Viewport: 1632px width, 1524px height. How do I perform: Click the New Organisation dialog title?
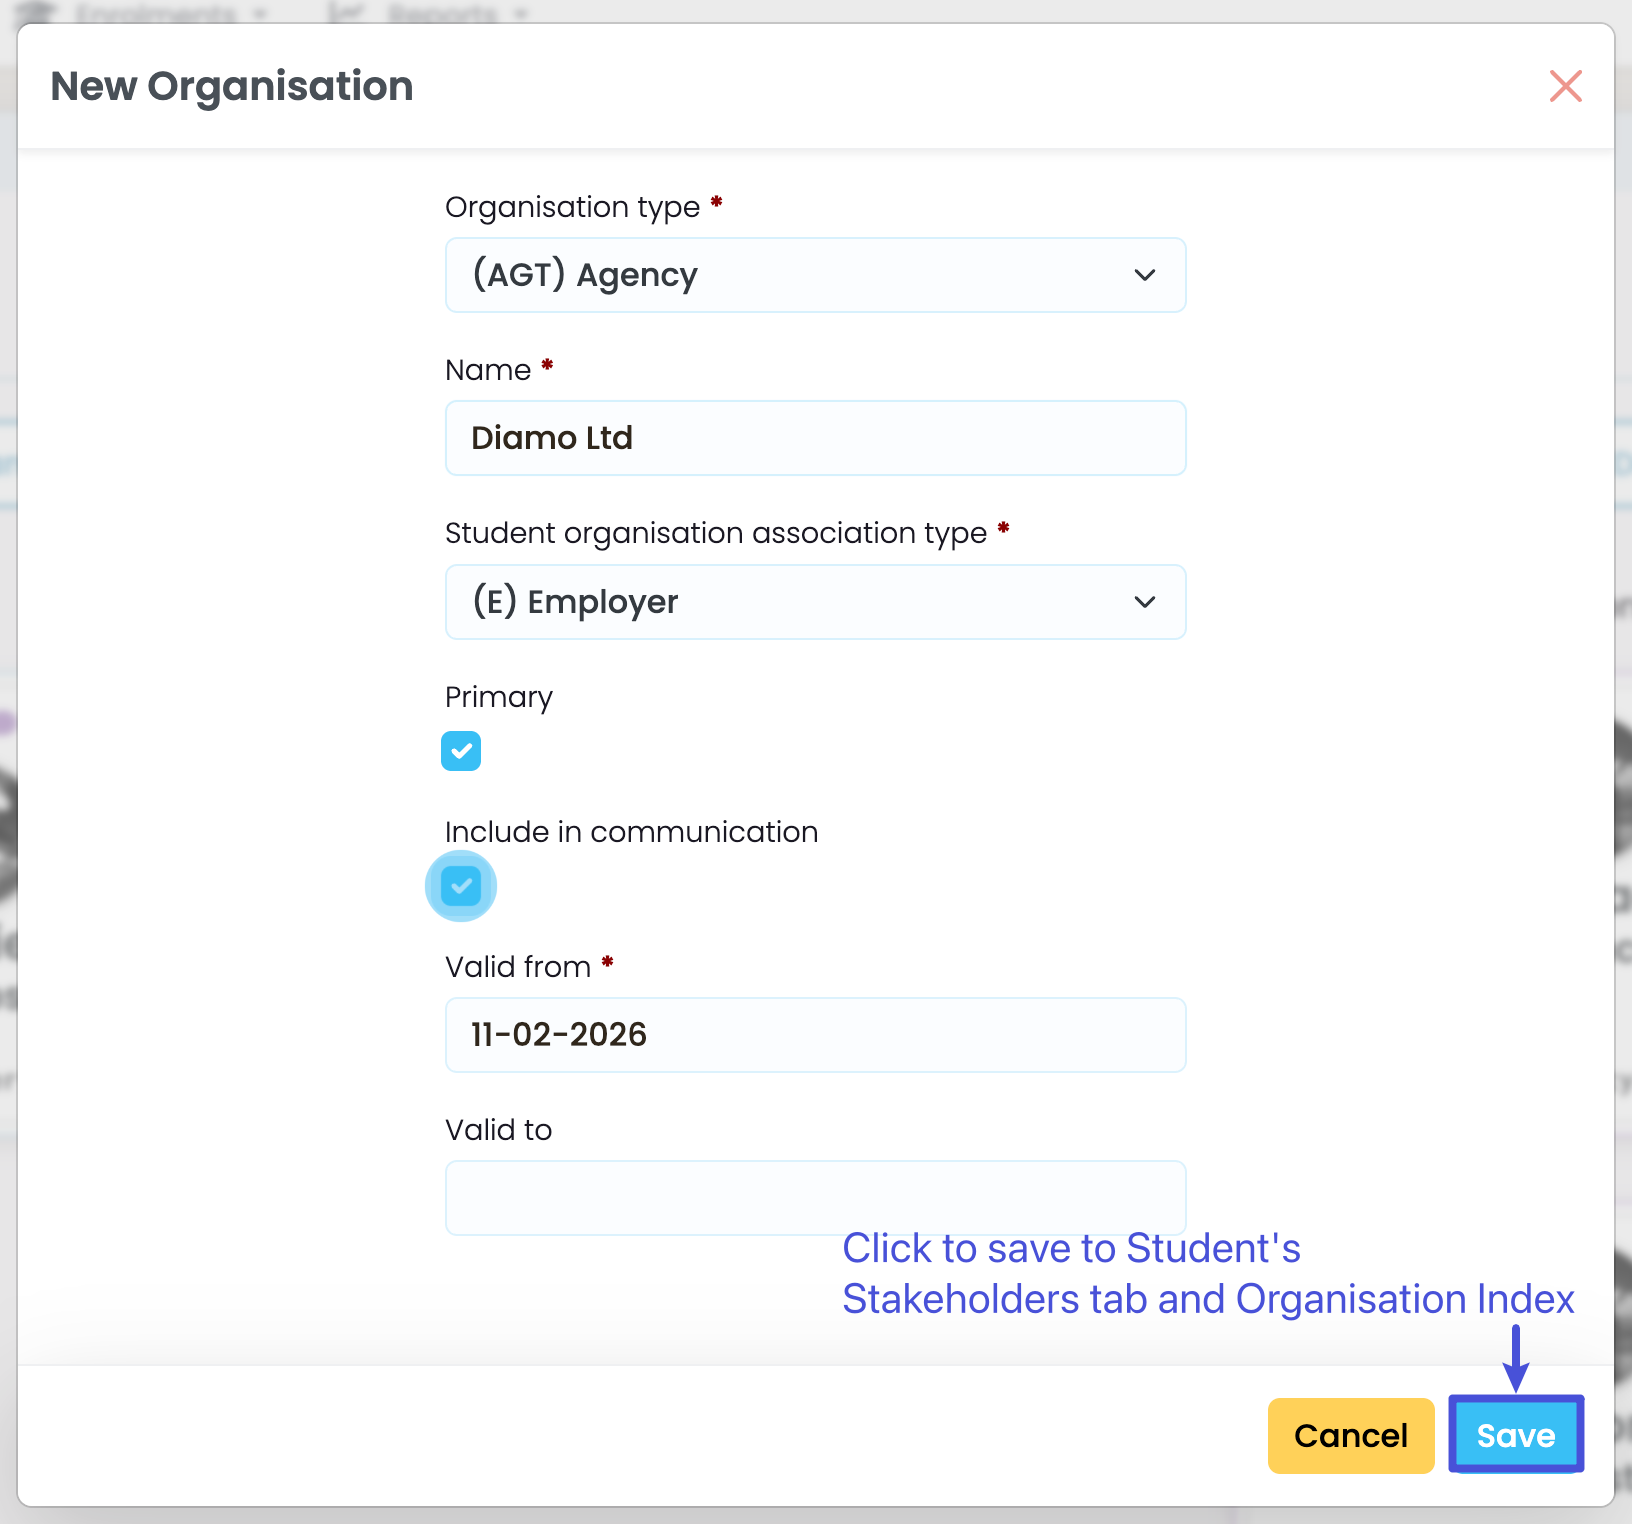pyautogui.click(x=232, y=86)
